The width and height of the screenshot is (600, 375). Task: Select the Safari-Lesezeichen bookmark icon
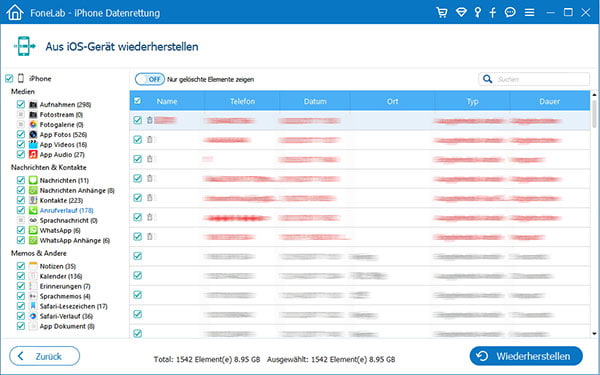point(33,306)
